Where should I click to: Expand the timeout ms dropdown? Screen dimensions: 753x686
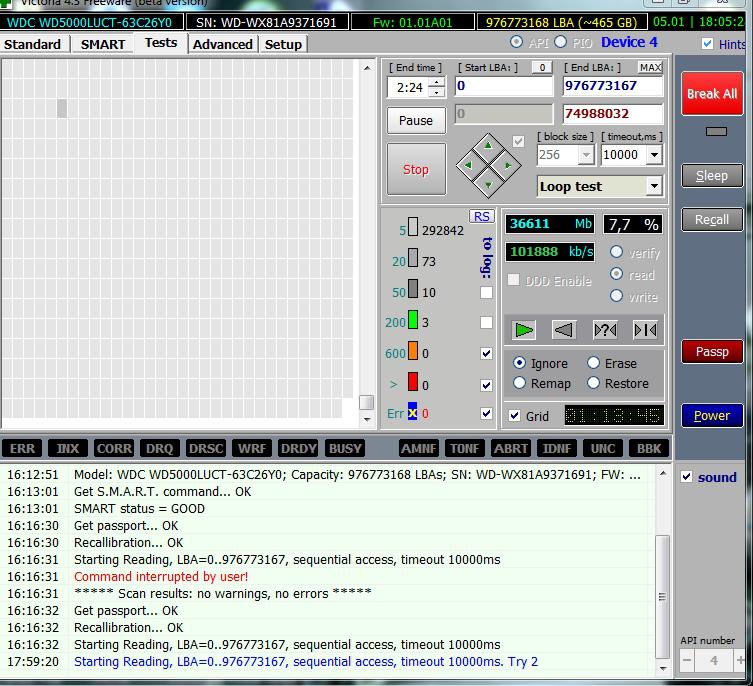(654, 155)
